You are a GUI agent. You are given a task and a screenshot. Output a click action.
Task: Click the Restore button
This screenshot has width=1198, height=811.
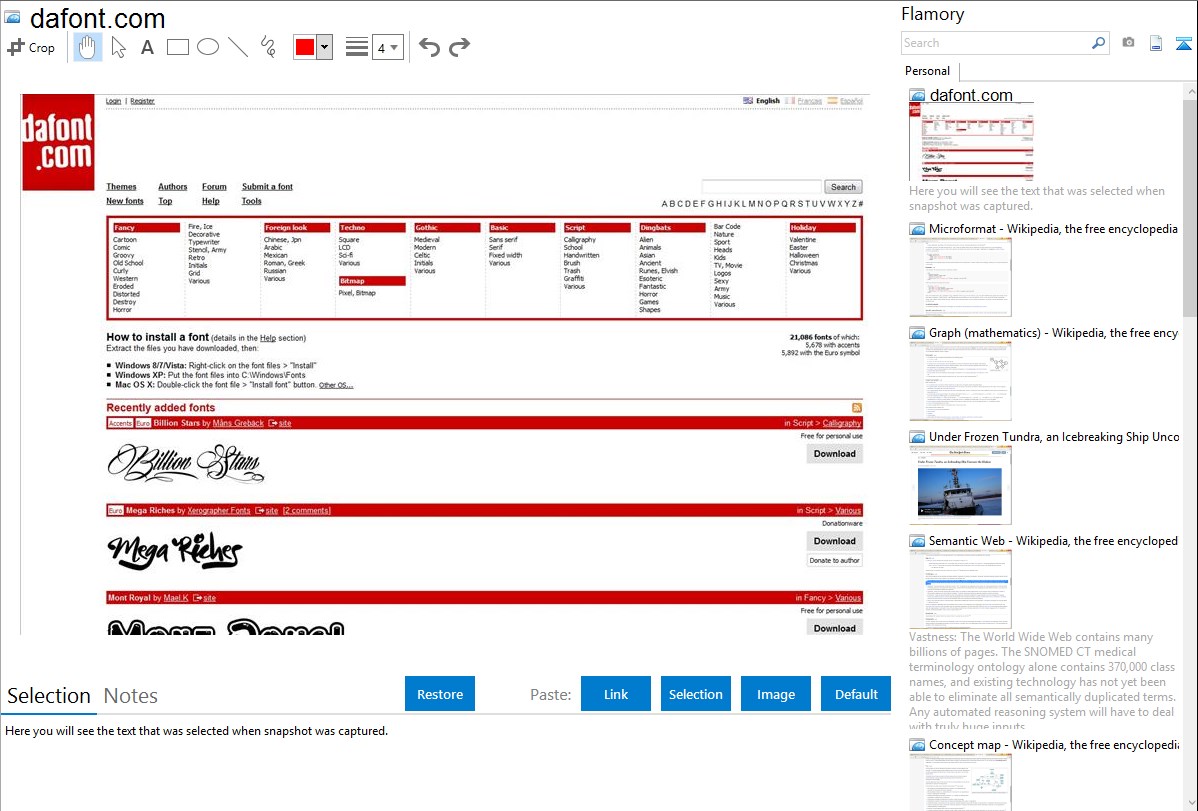[x=440, y=694]
